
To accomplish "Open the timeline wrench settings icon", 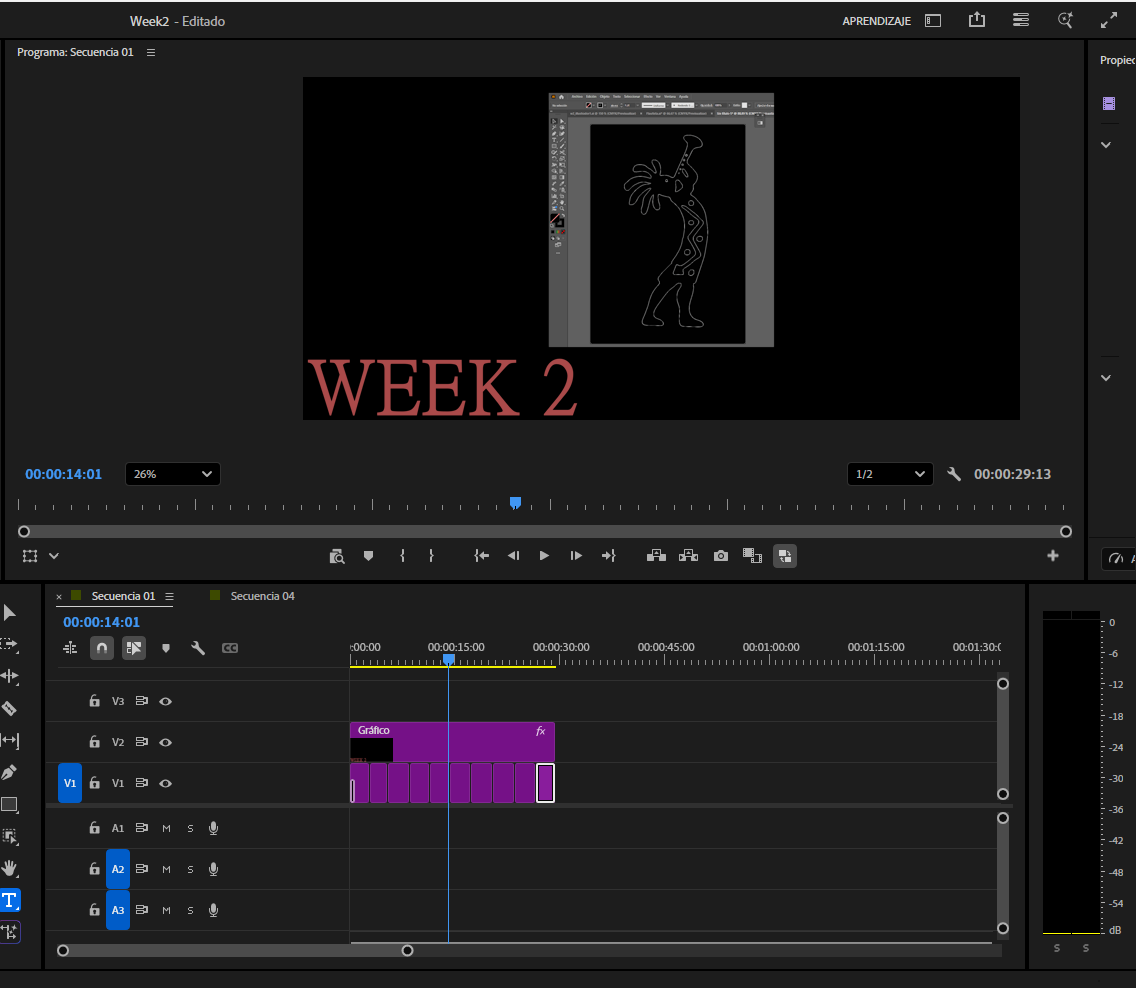I will [x=198, y=648].
